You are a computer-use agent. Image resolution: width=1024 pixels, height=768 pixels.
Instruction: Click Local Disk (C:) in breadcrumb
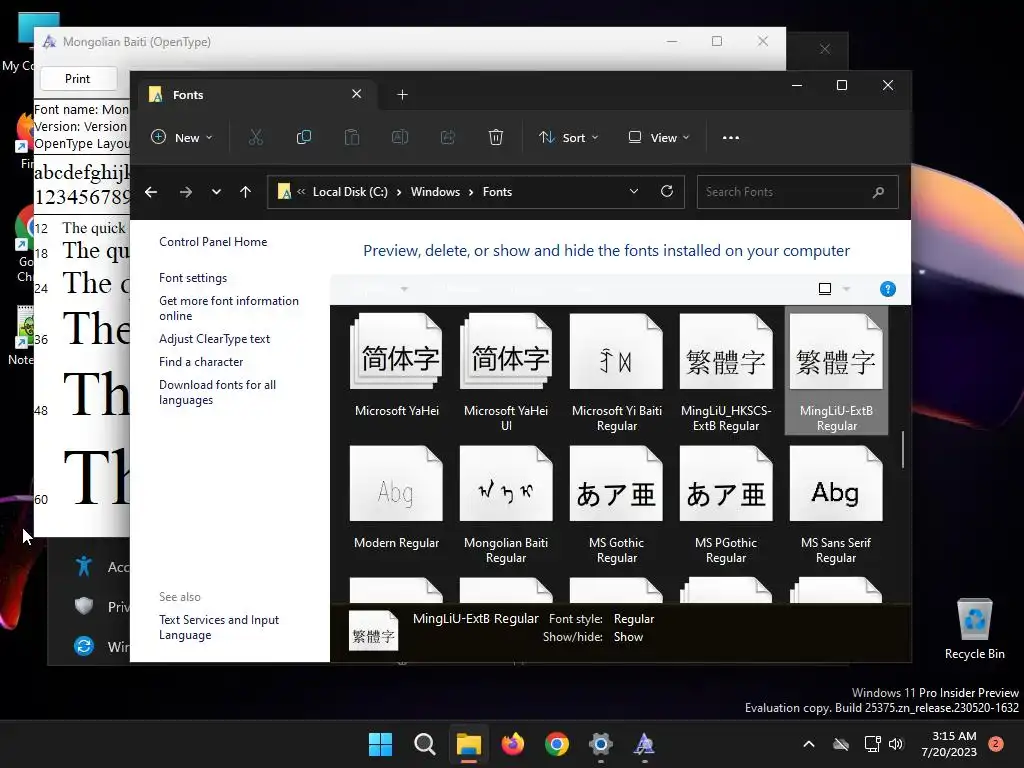pos(350,192)
